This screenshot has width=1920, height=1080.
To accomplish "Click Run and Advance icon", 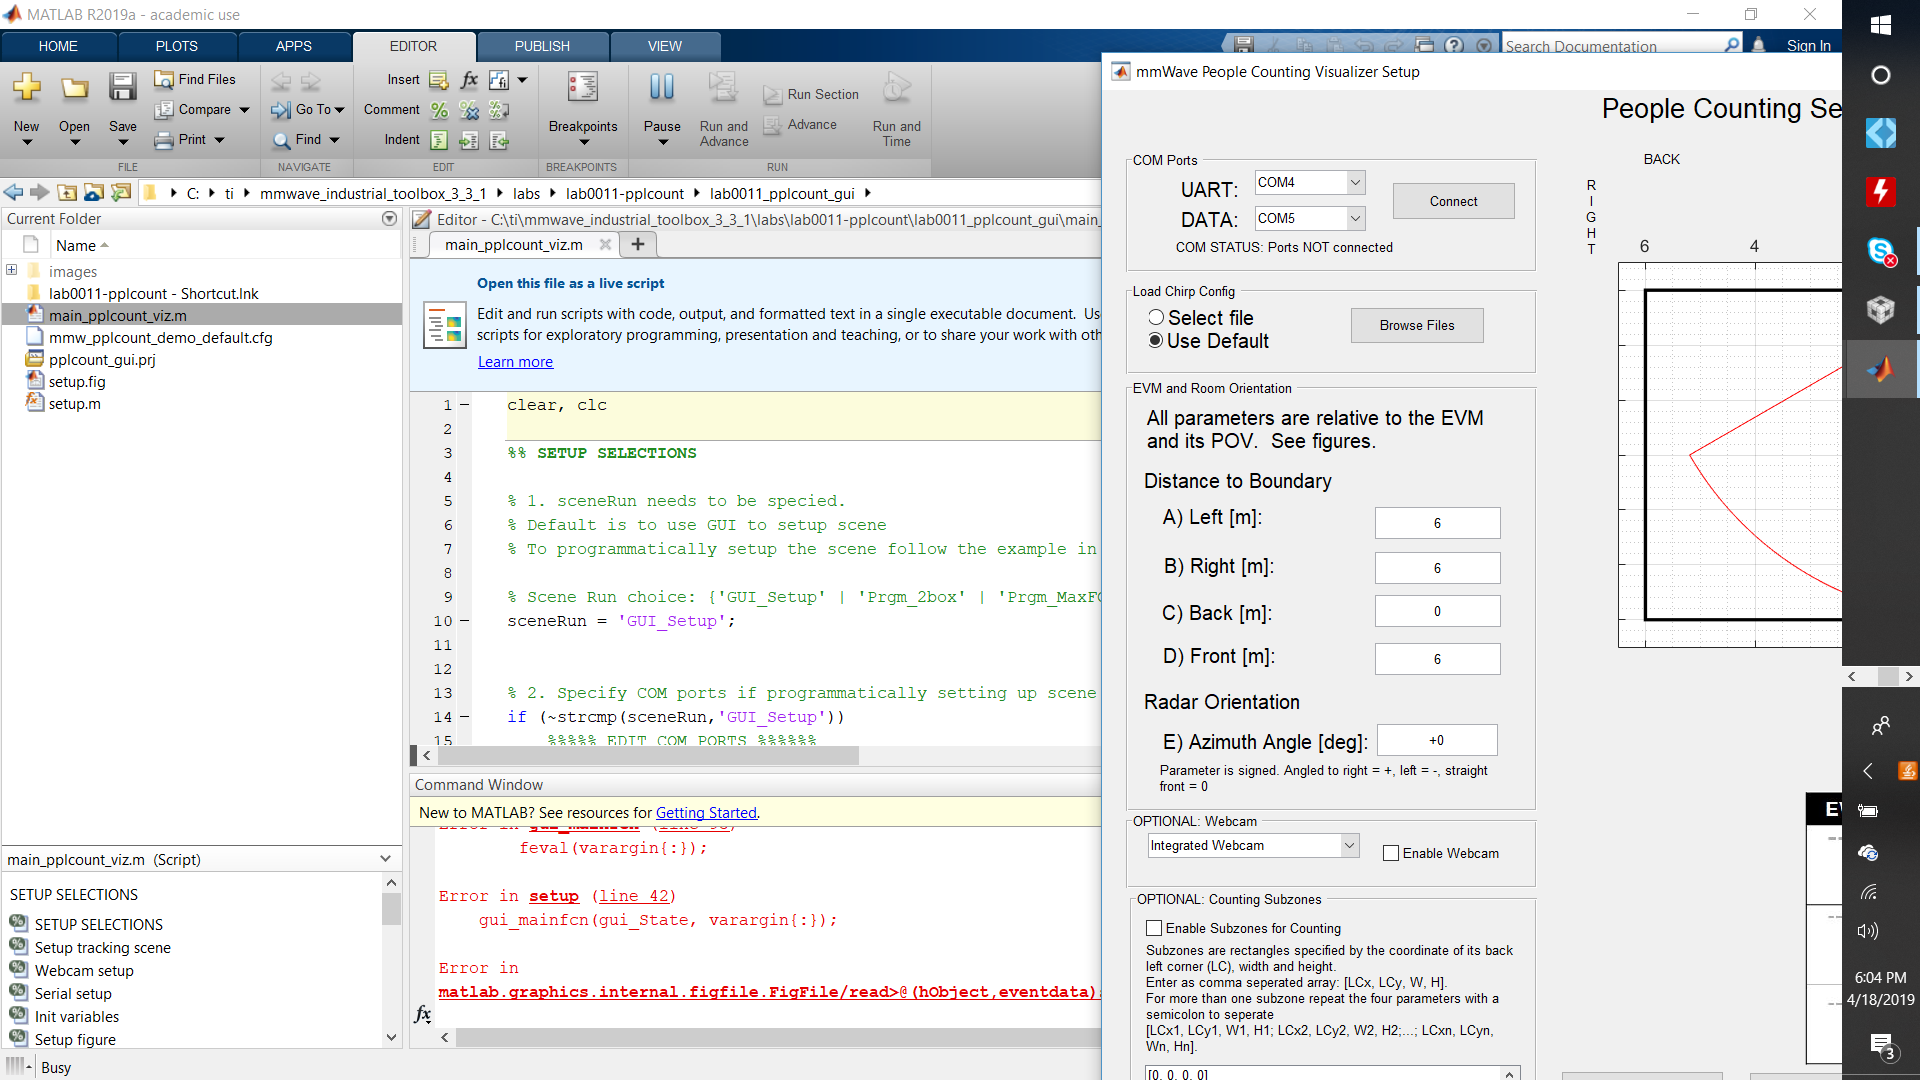I will coord(723,88).
